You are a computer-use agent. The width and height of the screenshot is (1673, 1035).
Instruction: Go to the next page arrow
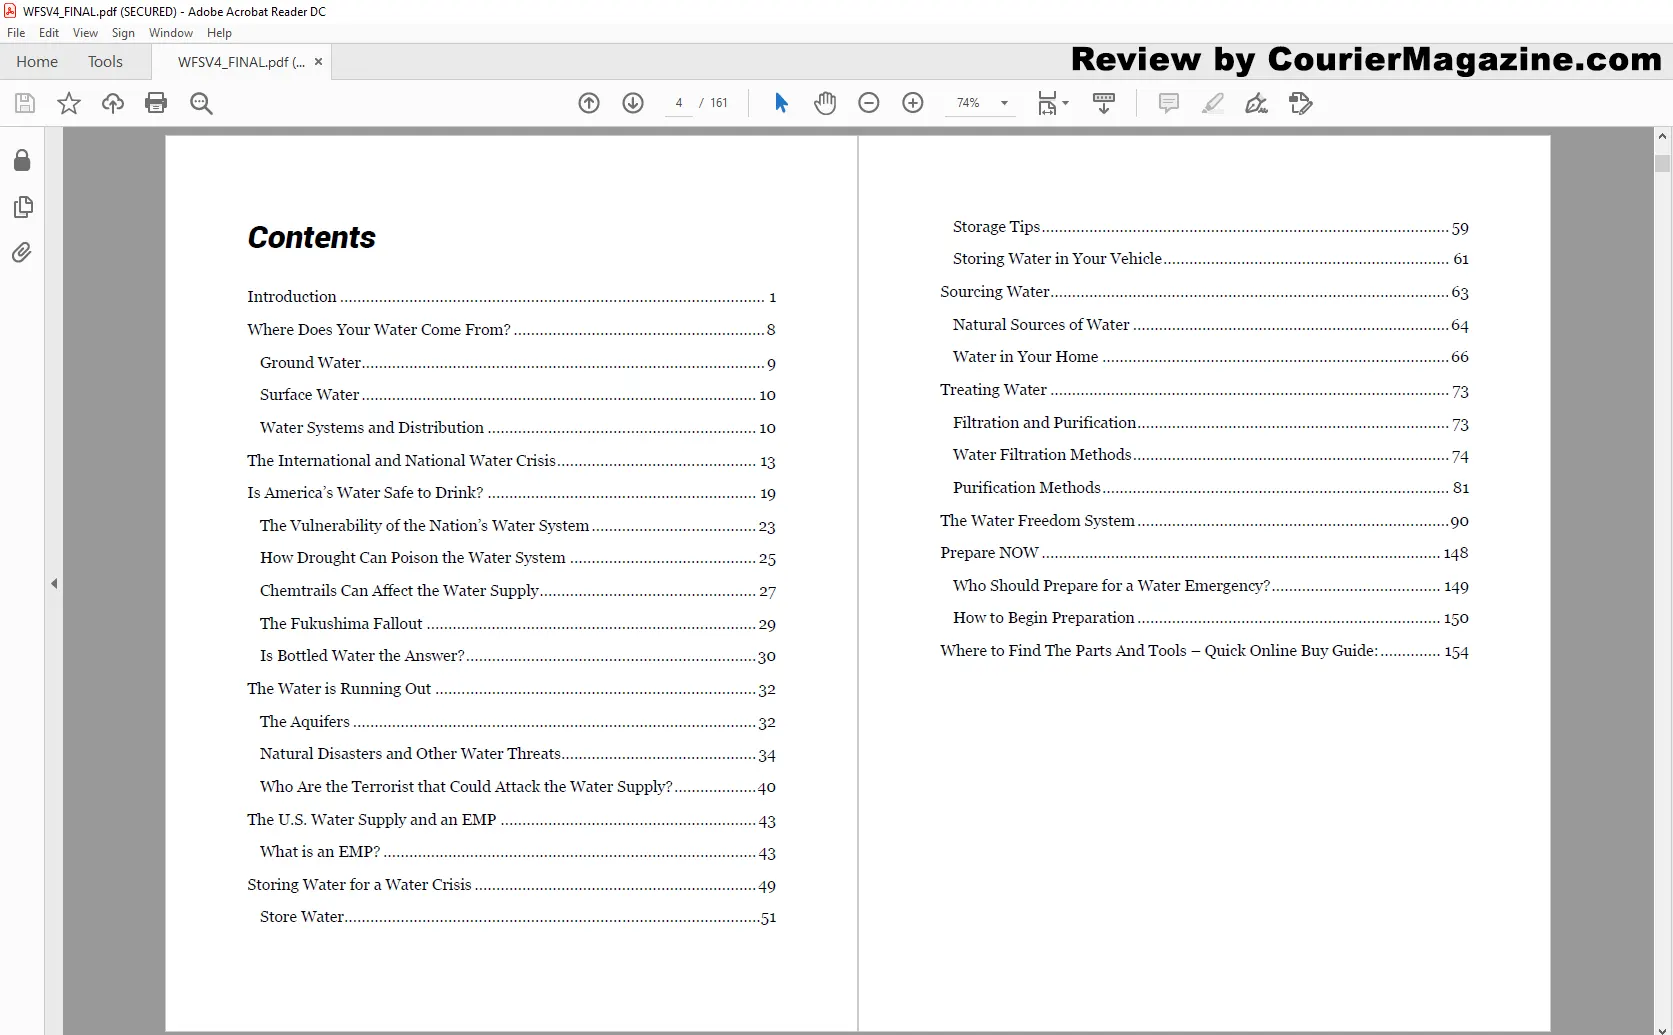tap(633, 103)
